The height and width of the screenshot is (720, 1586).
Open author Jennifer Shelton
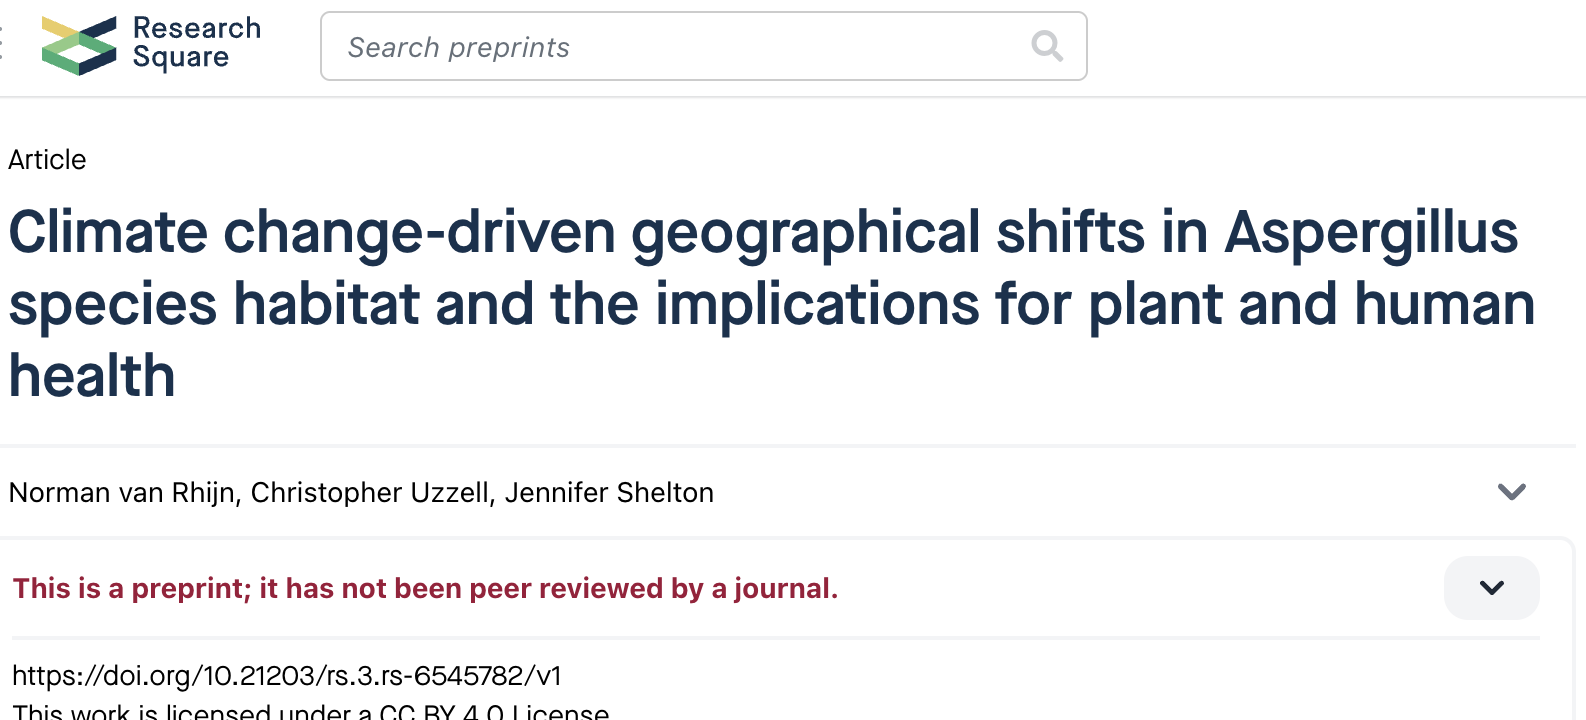[x=609, y=492]
